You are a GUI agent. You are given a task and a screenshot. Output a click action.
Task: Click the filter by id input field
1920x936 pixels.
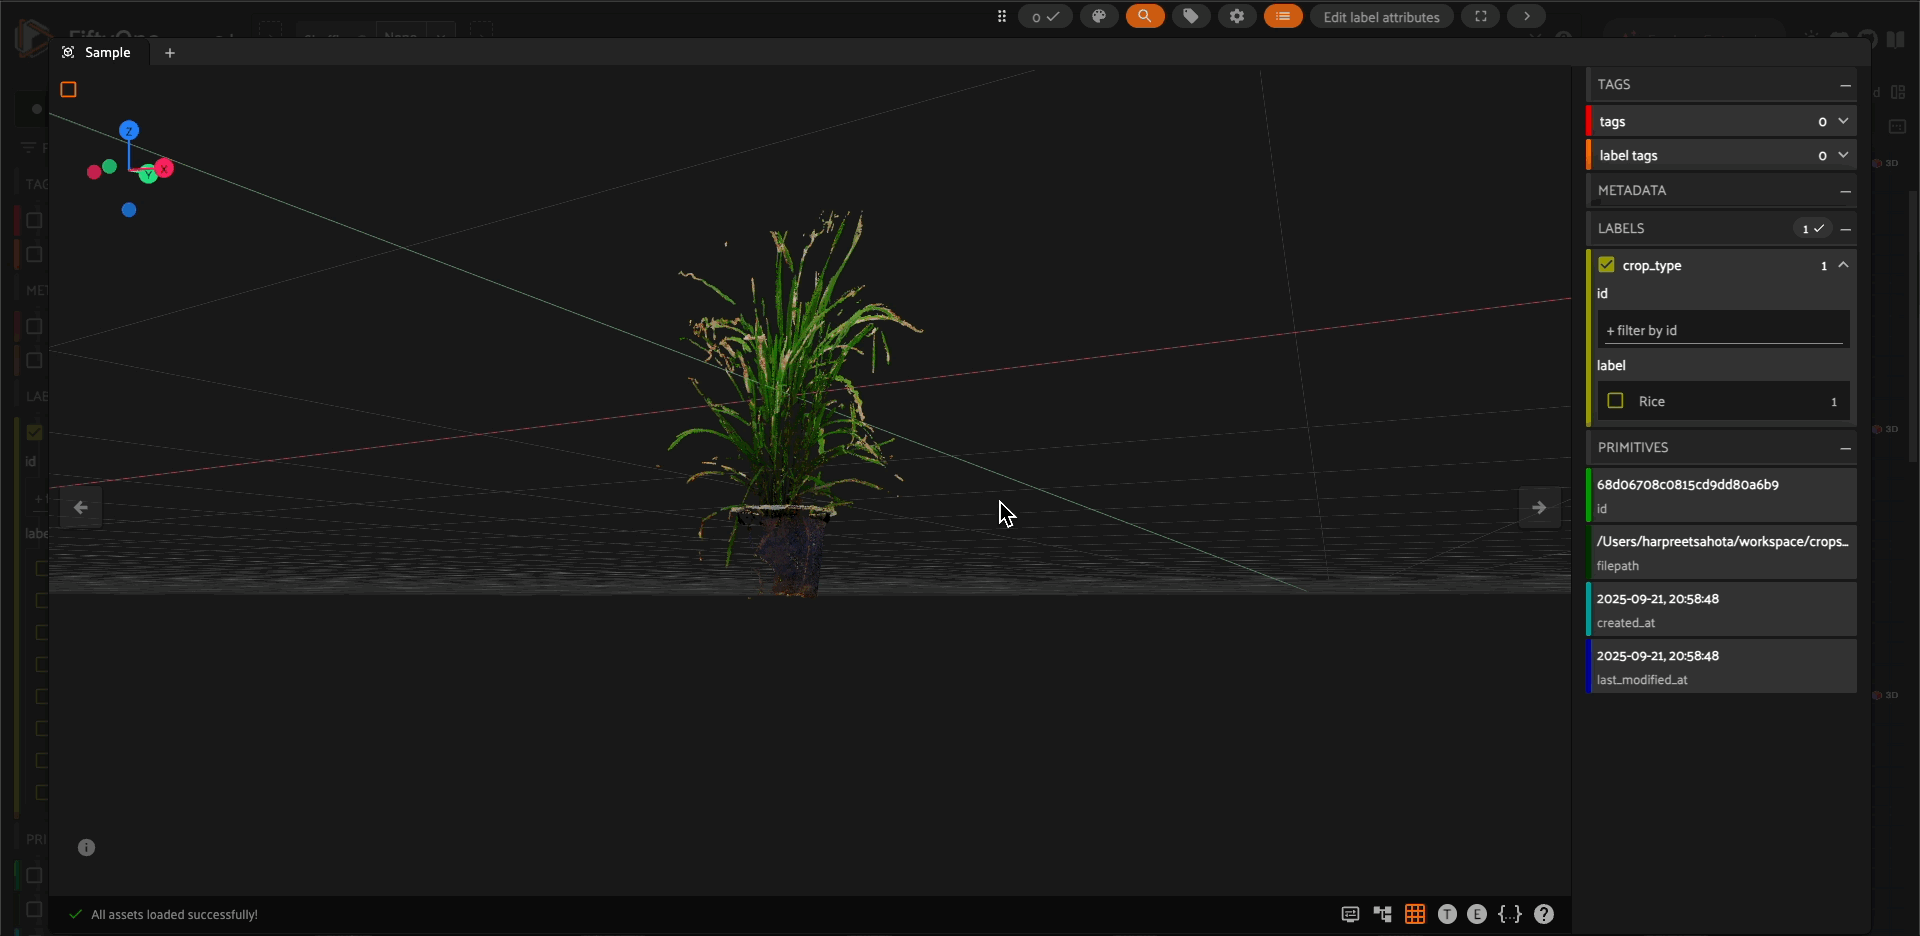[1723, 330]
